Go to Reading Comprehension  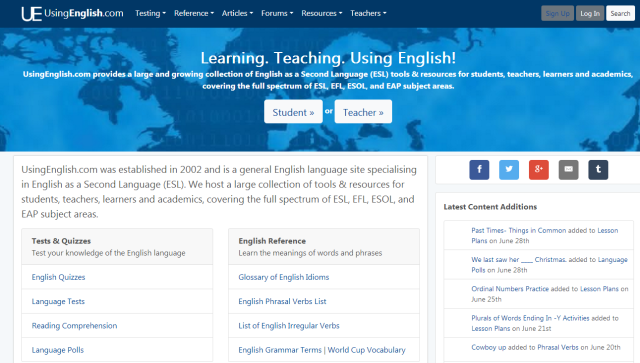pyautogui.click(x=74, y=325)
